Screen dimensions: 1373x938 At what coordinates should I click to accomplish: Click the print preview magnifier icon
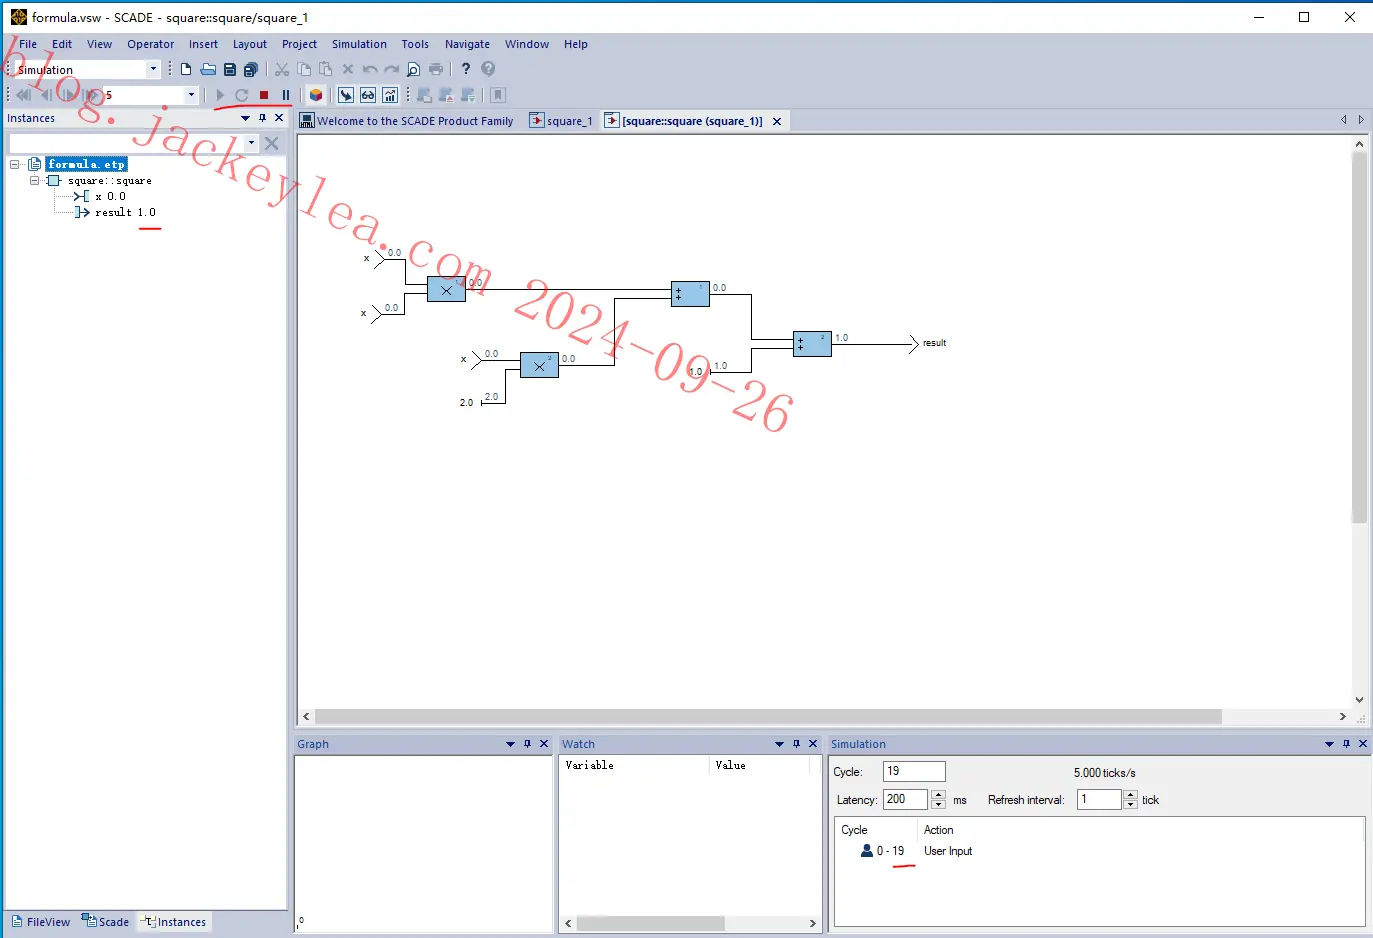click(413, 69)
